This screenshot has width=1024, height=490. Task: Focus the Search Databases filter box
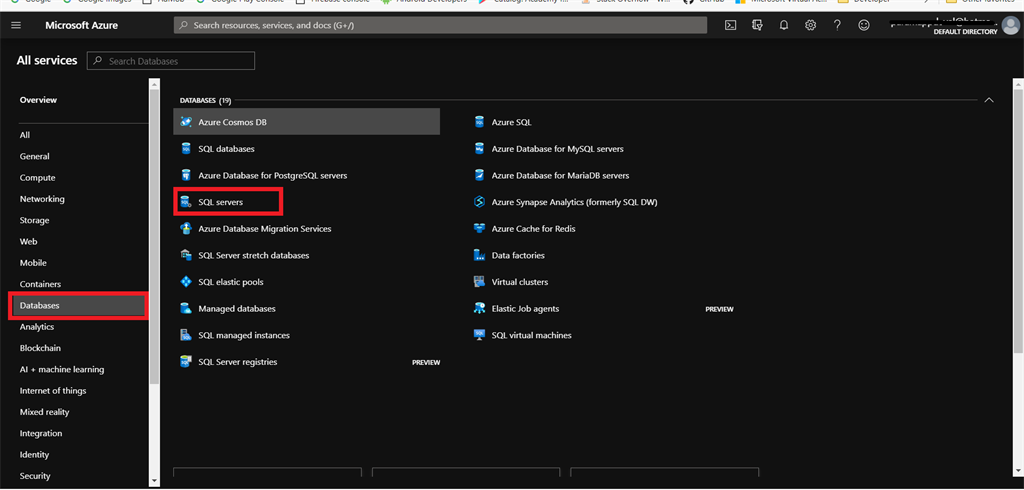(171, 61)
